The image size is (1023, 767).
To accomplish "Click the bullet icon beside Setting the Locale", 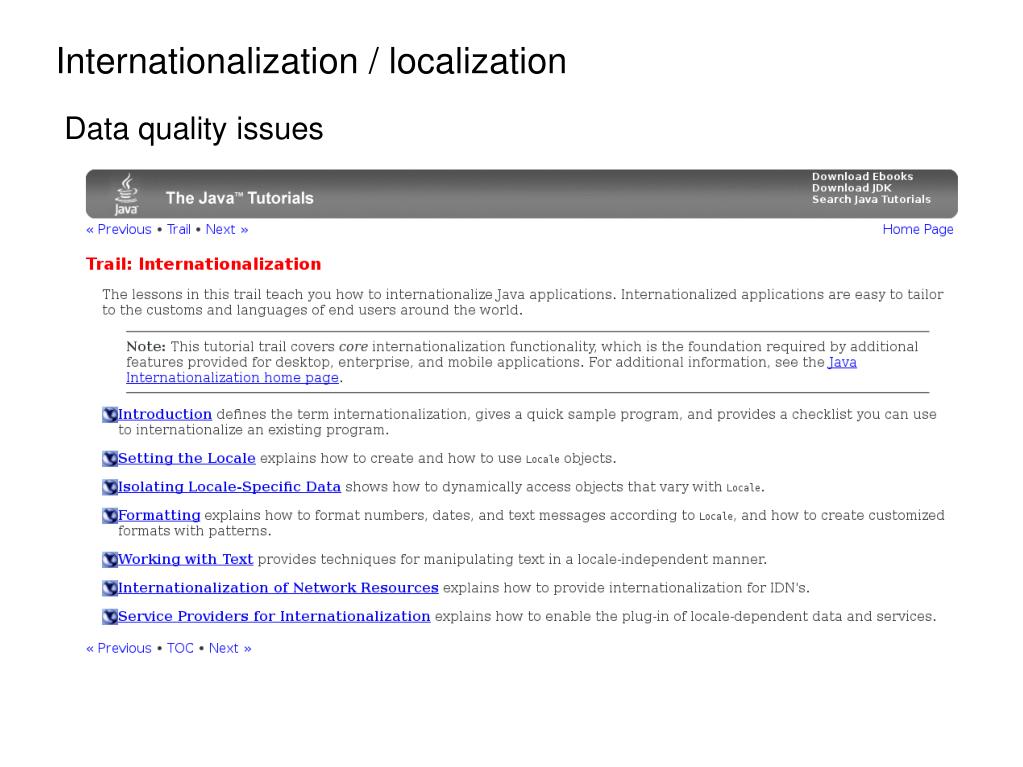I will (110, 459).
